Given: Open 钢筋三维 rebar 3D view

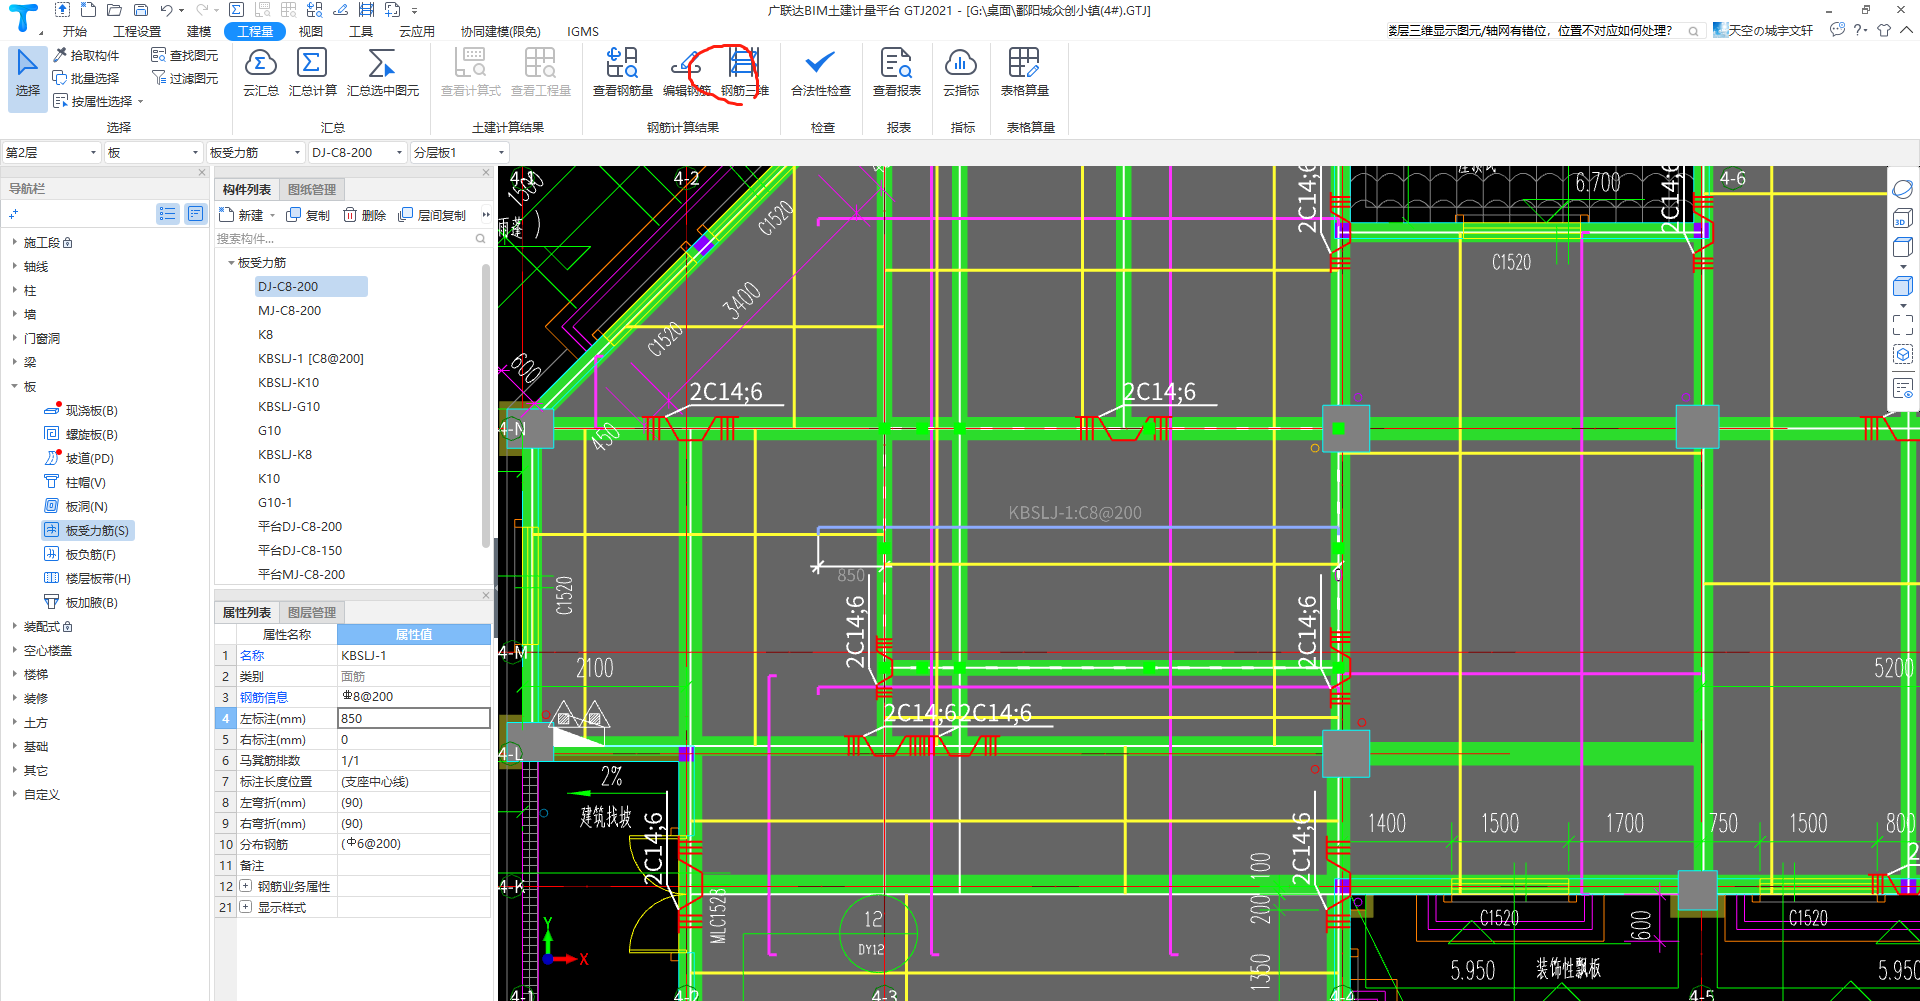Looking at the screenshot, I should coord(744,72).
